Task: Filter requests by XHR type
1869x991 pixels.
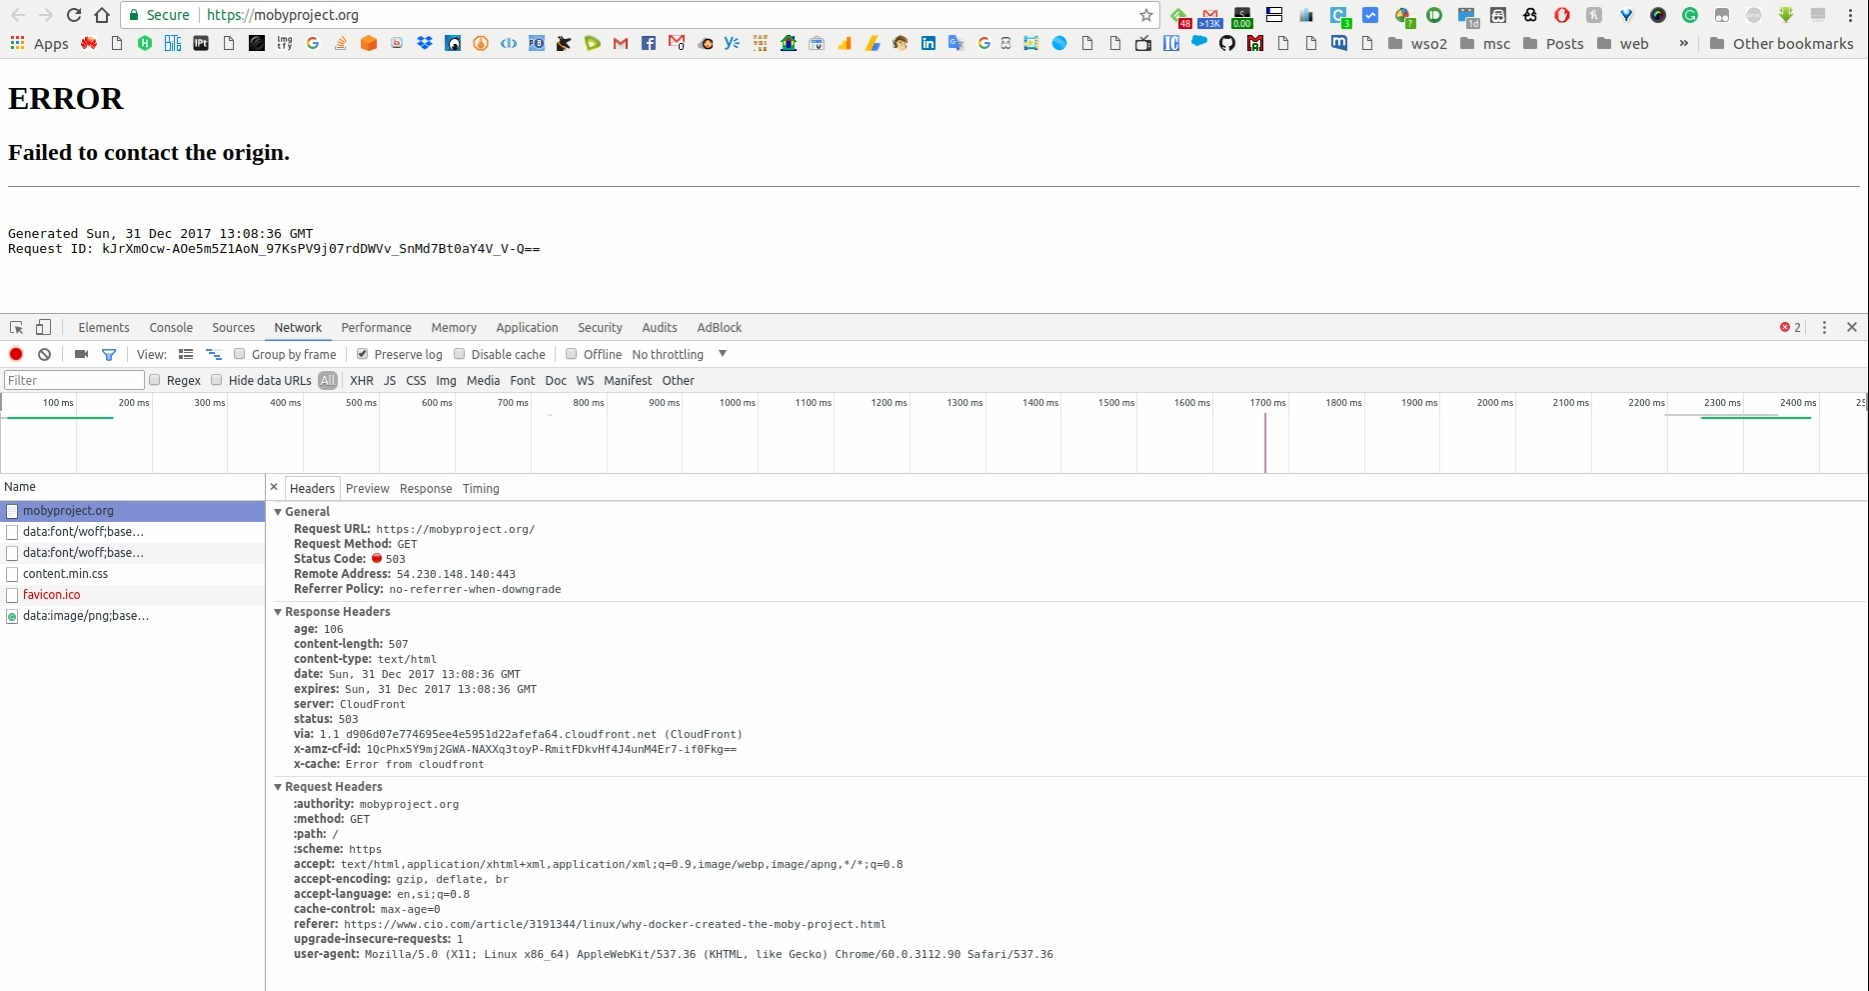Action: [x=362, y=380]
